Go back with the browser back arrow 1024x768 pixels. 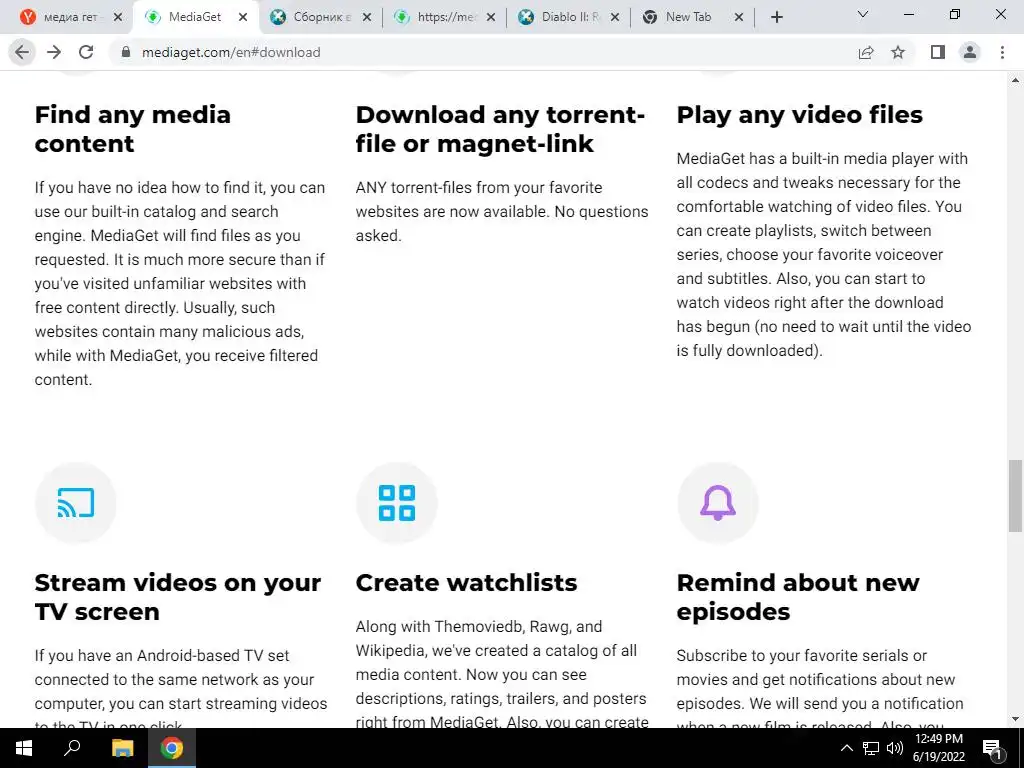pos(22,52)
